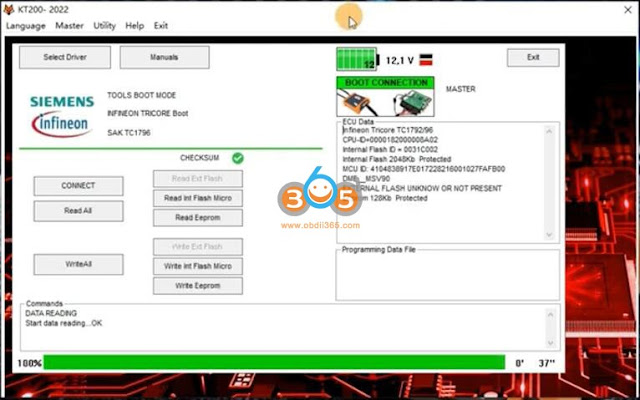Click inside Programming Data File box
The width and height of the screenshot is (640, 400).
448,277
